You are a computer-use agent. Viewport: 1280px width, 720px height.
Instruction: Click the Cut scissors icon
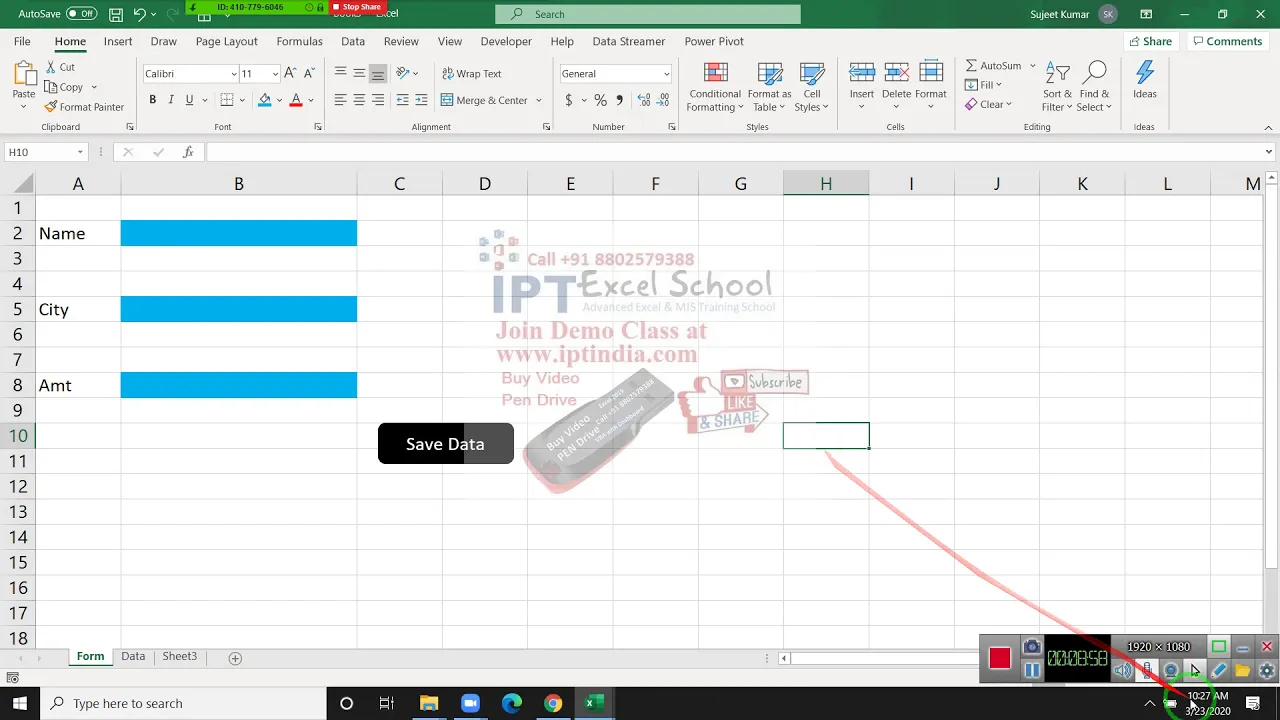50,67
